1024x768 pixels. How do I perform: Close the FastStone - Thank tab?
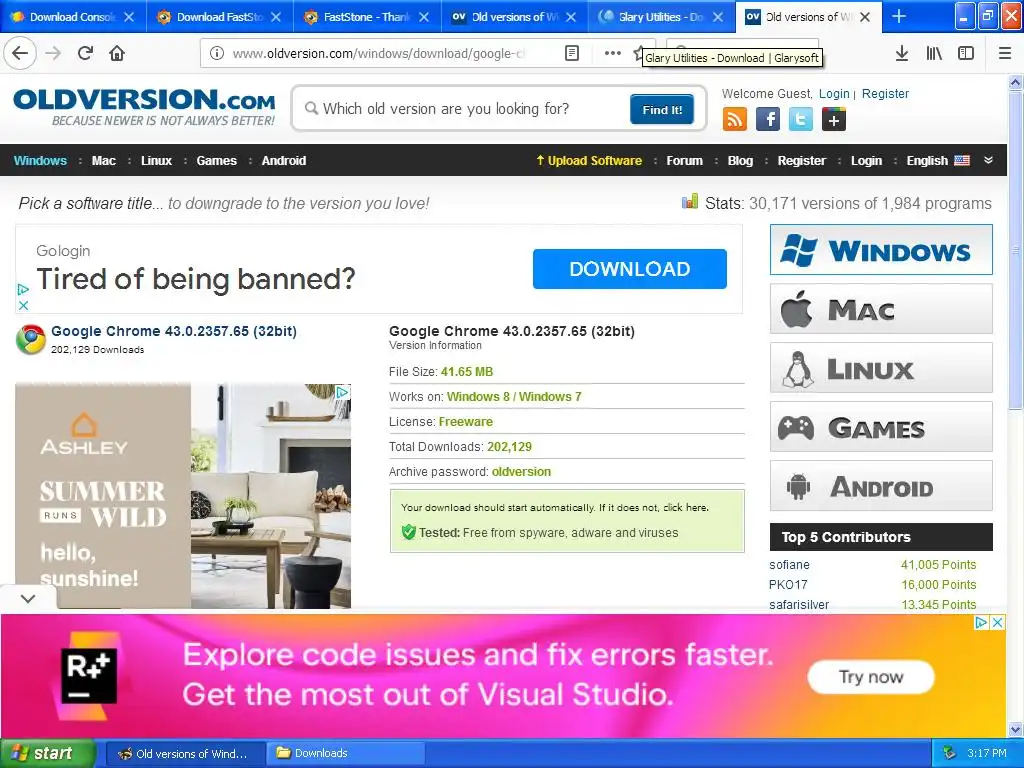tap(424, 17)
